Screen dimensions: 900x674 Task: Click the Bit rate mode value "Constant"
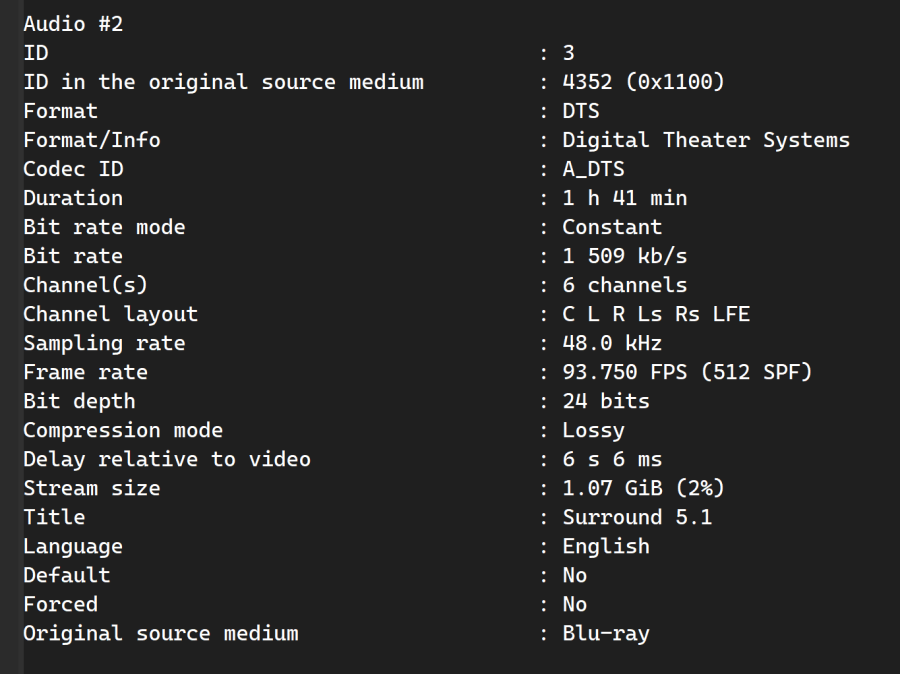612,227
